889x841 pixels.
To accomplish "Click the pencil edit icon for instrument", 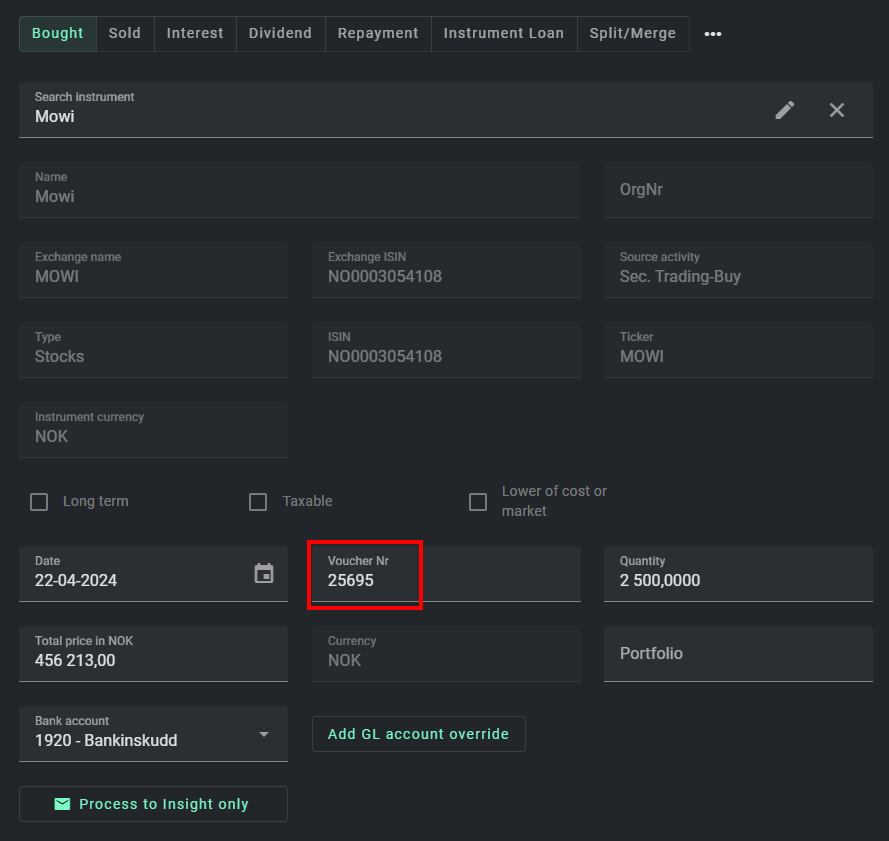I will [785, 110].
